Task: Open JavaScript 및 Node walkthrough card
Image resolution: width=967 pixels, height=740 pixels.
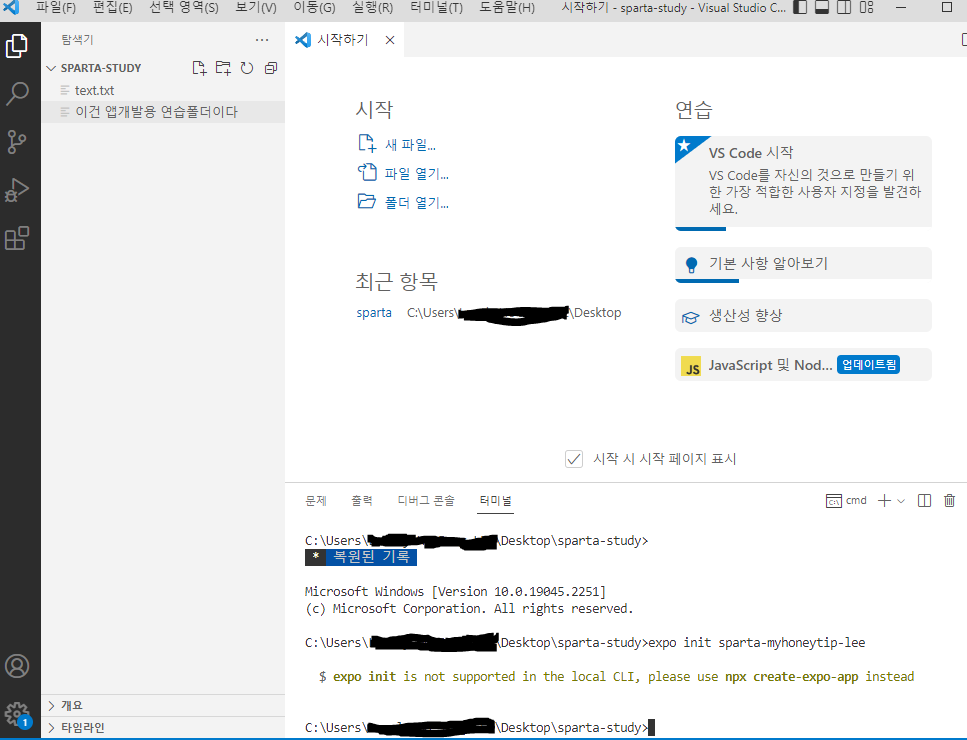Action: tap(803, 365)
